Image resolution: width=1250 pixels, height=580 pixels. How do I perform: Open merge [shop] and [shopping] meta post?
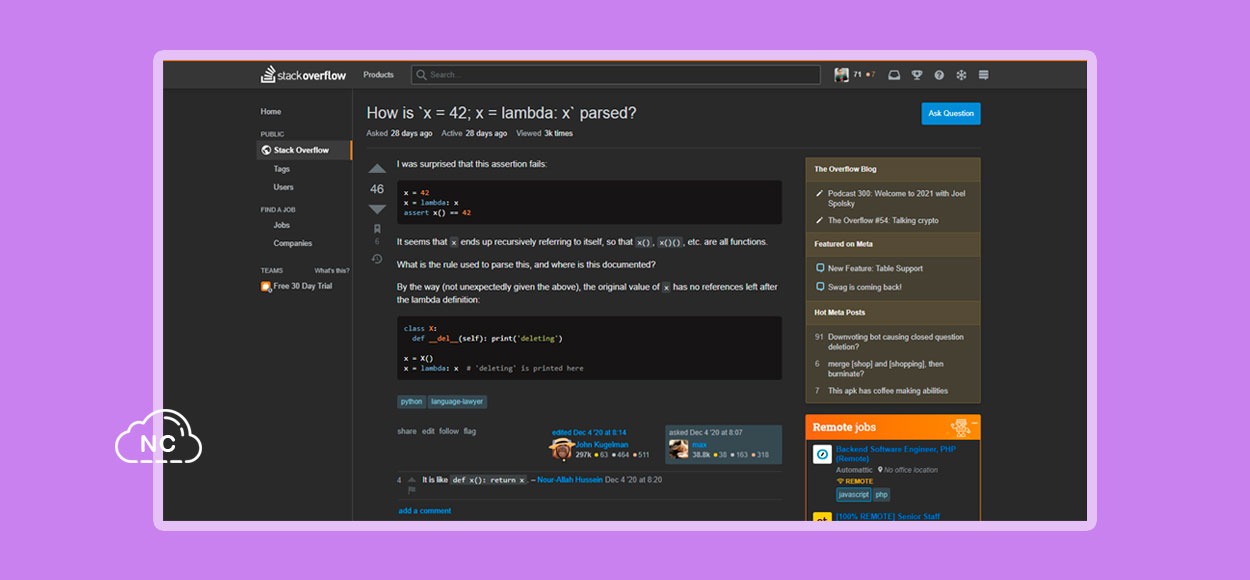click(x=886, y=369)
